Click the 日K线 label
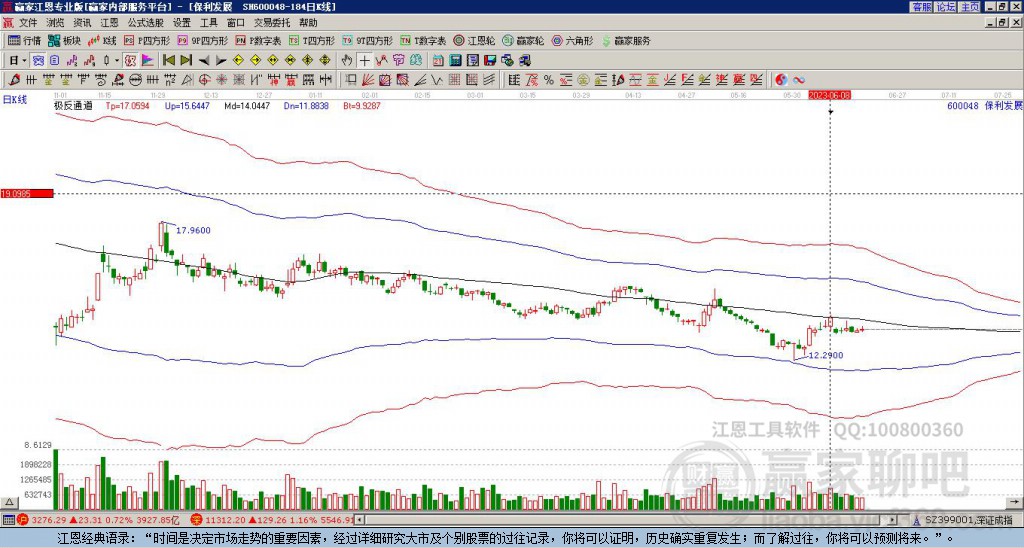 (15, 100)
